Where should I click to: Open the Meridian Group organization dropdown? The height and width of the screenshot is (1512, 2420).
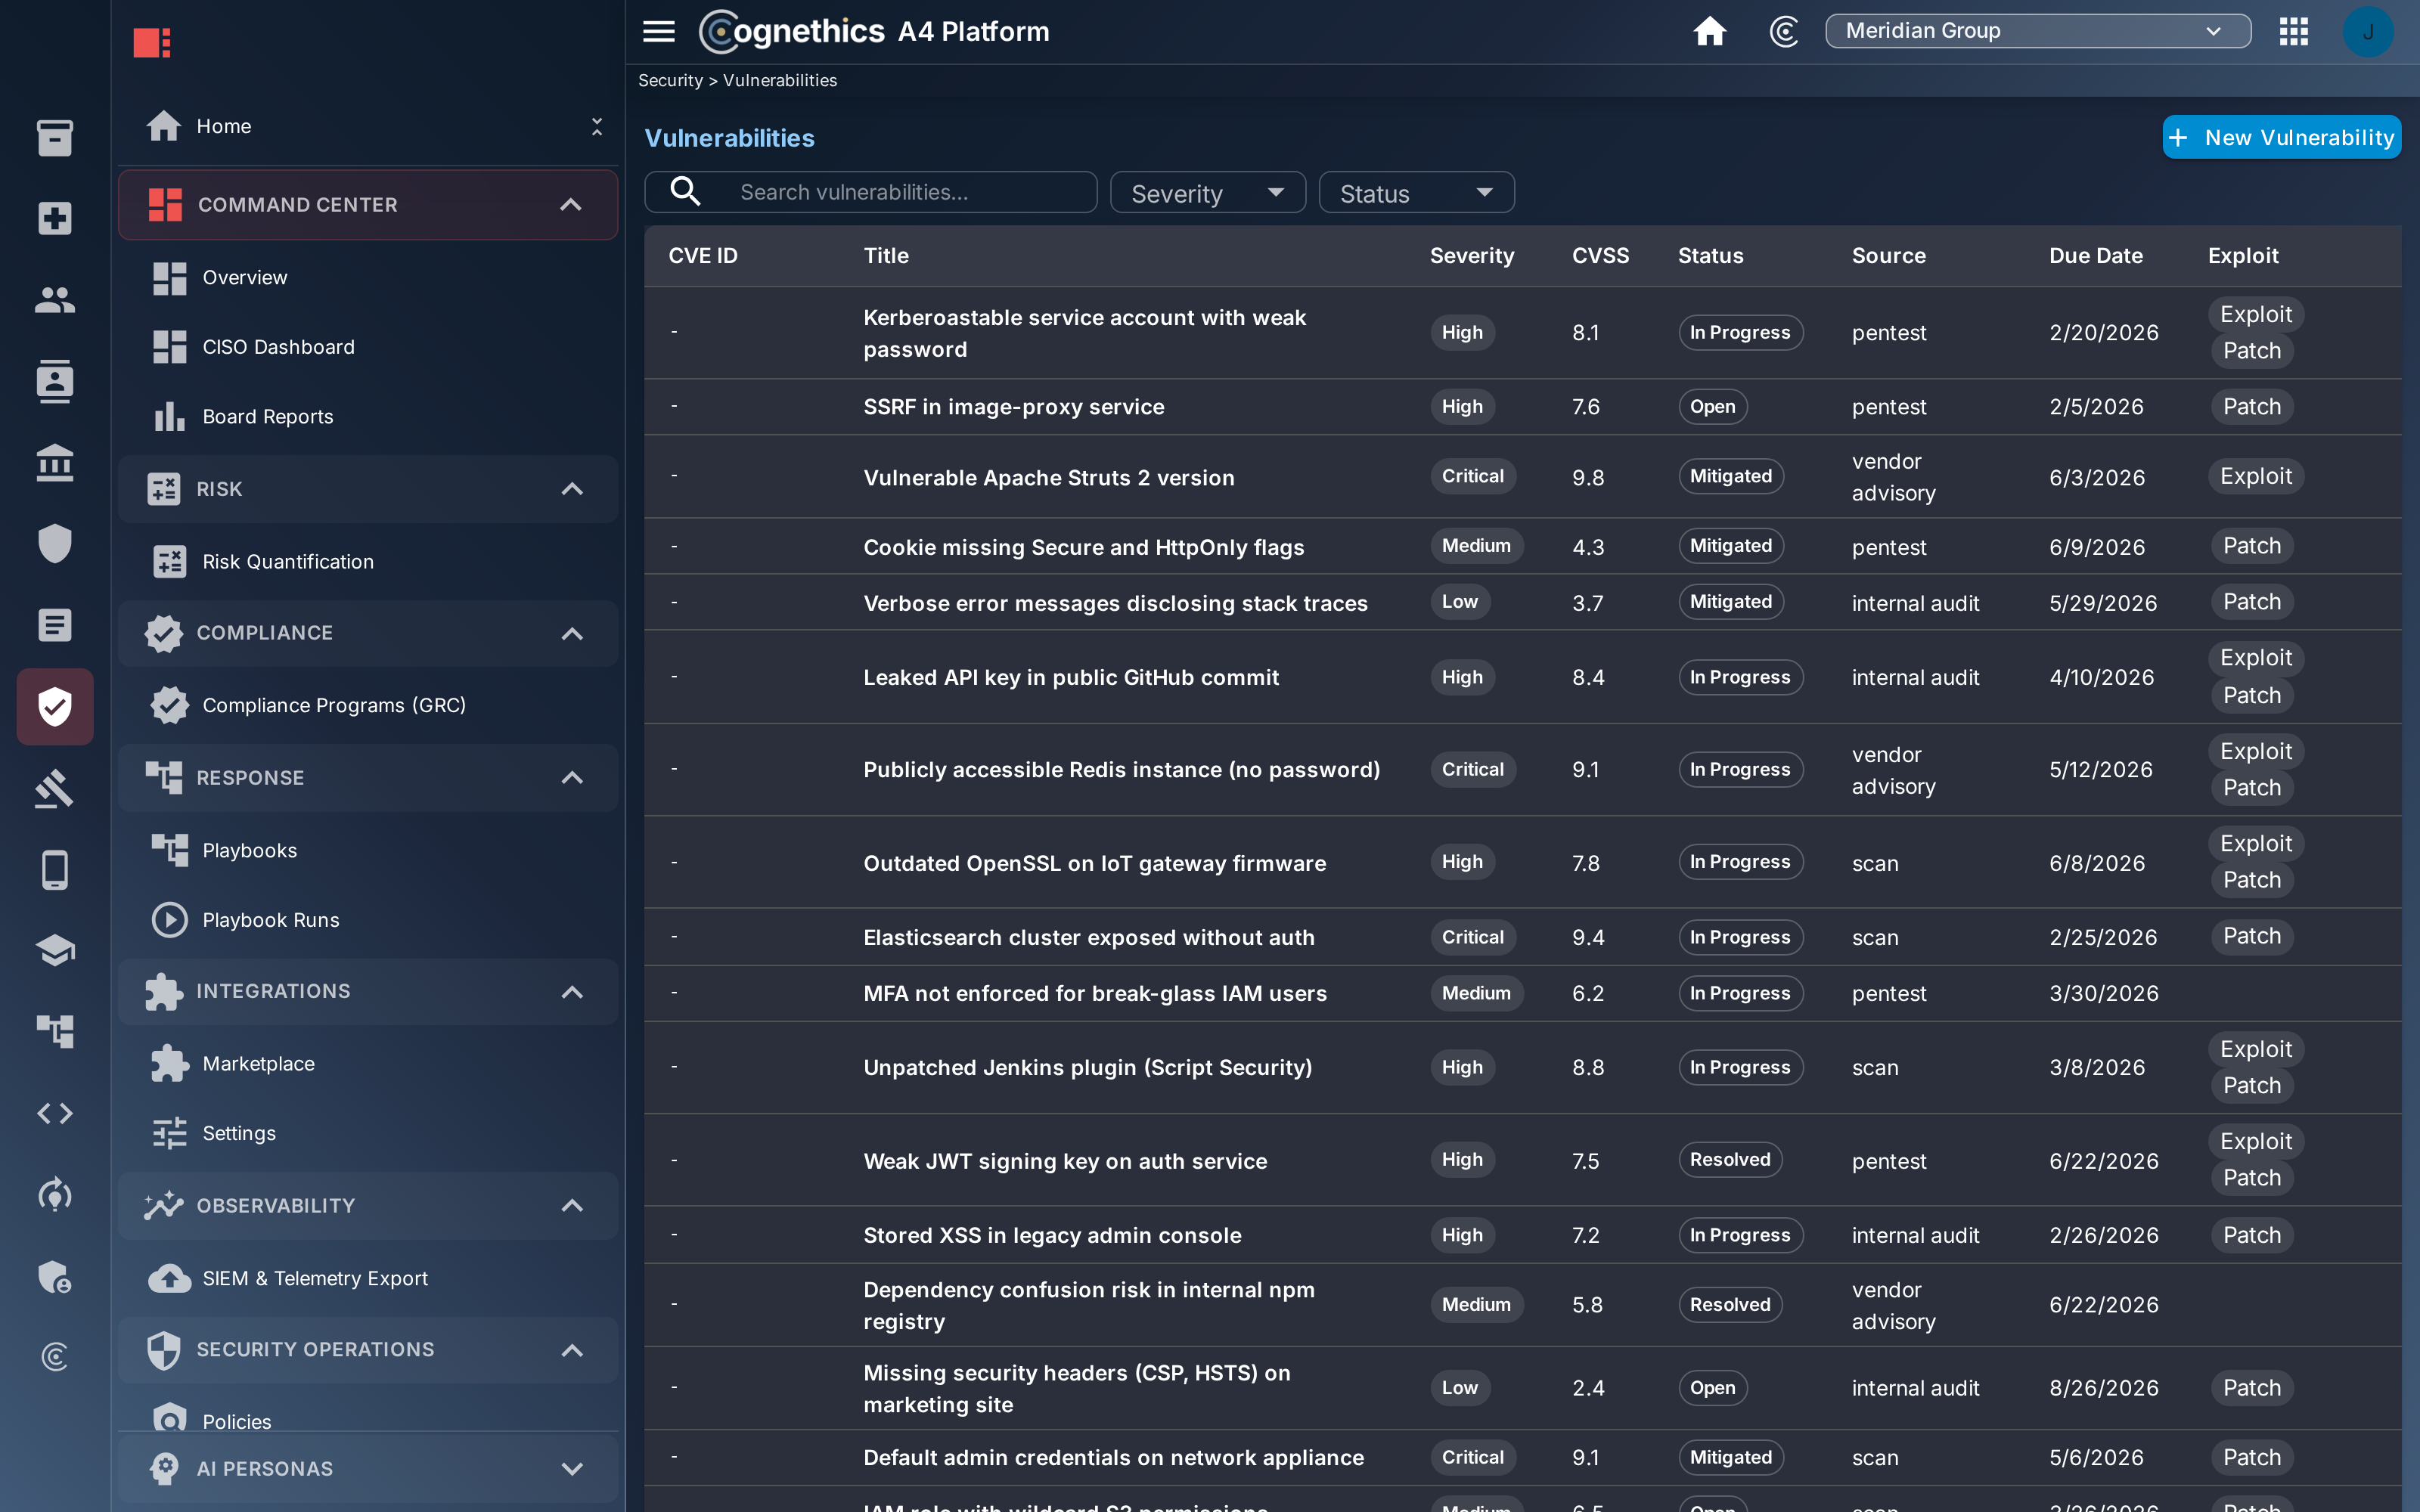[2038, 31]
